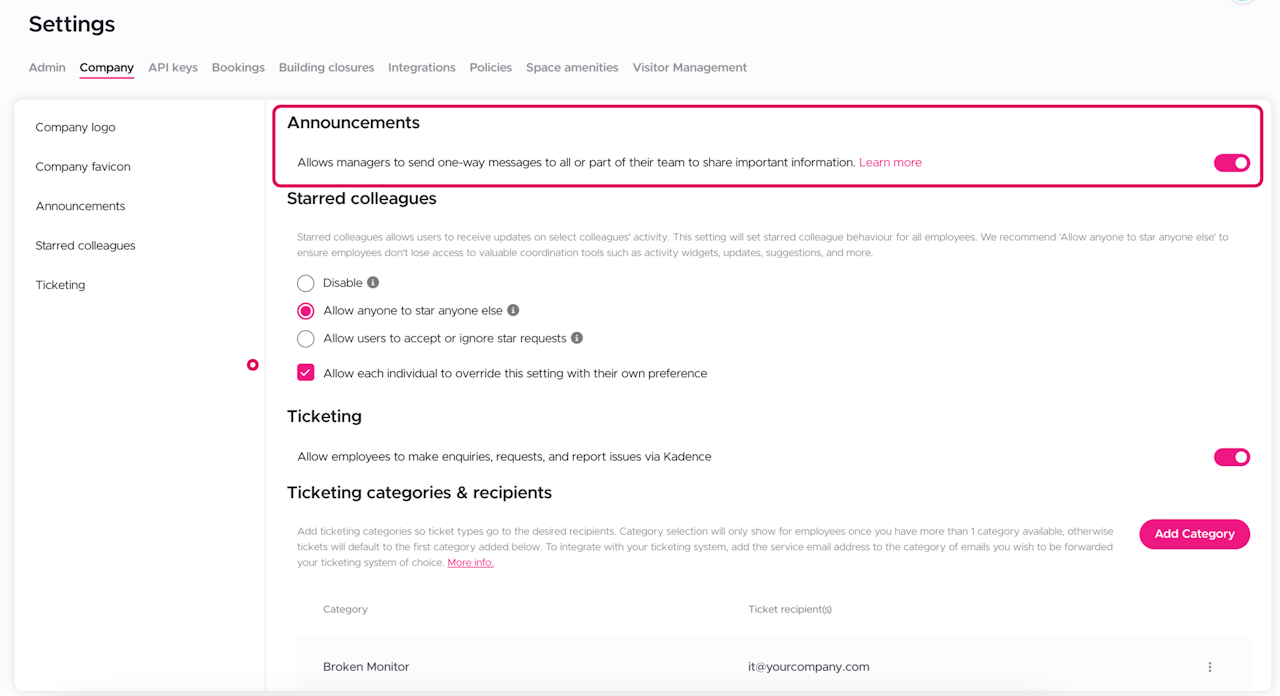Screen dimensions: 1280x696
Task: Click info icon next to 'Allow anyone to star'
Action: click(x=513, y=311)
